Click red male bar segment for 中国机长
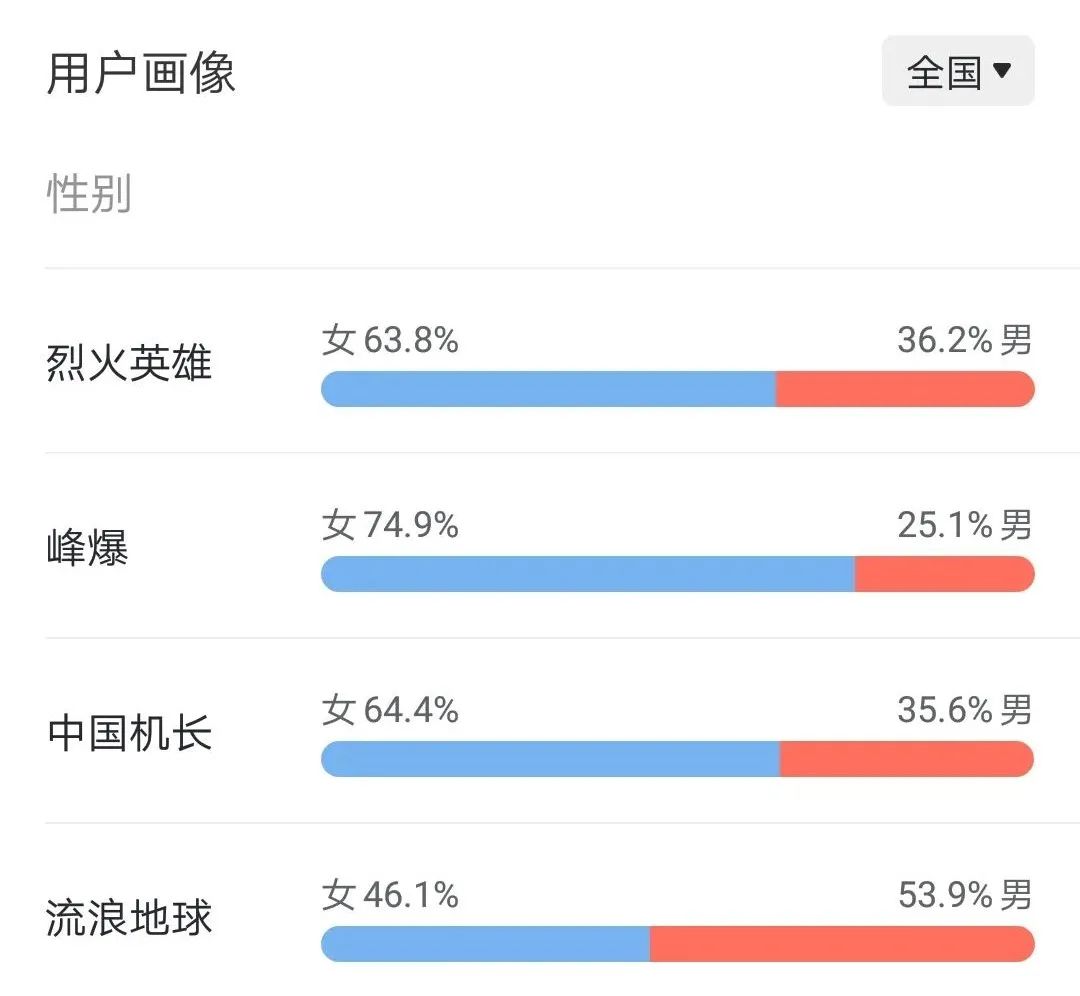 (906, 759)
